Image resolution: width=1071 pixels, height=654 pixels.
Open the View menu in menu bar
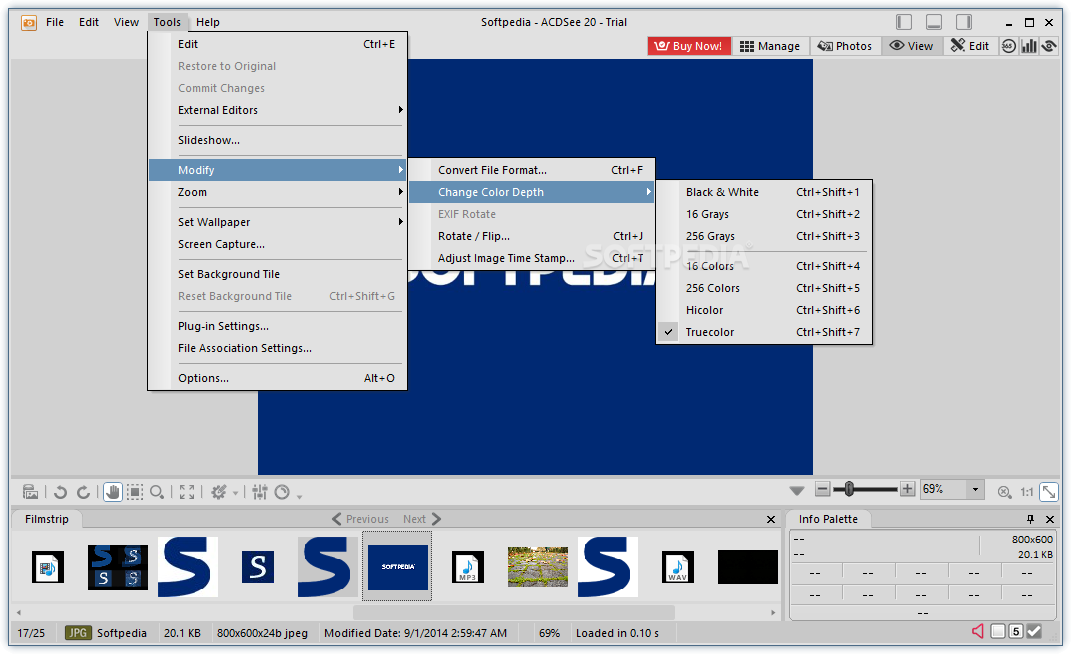click(x=126, y=22)
